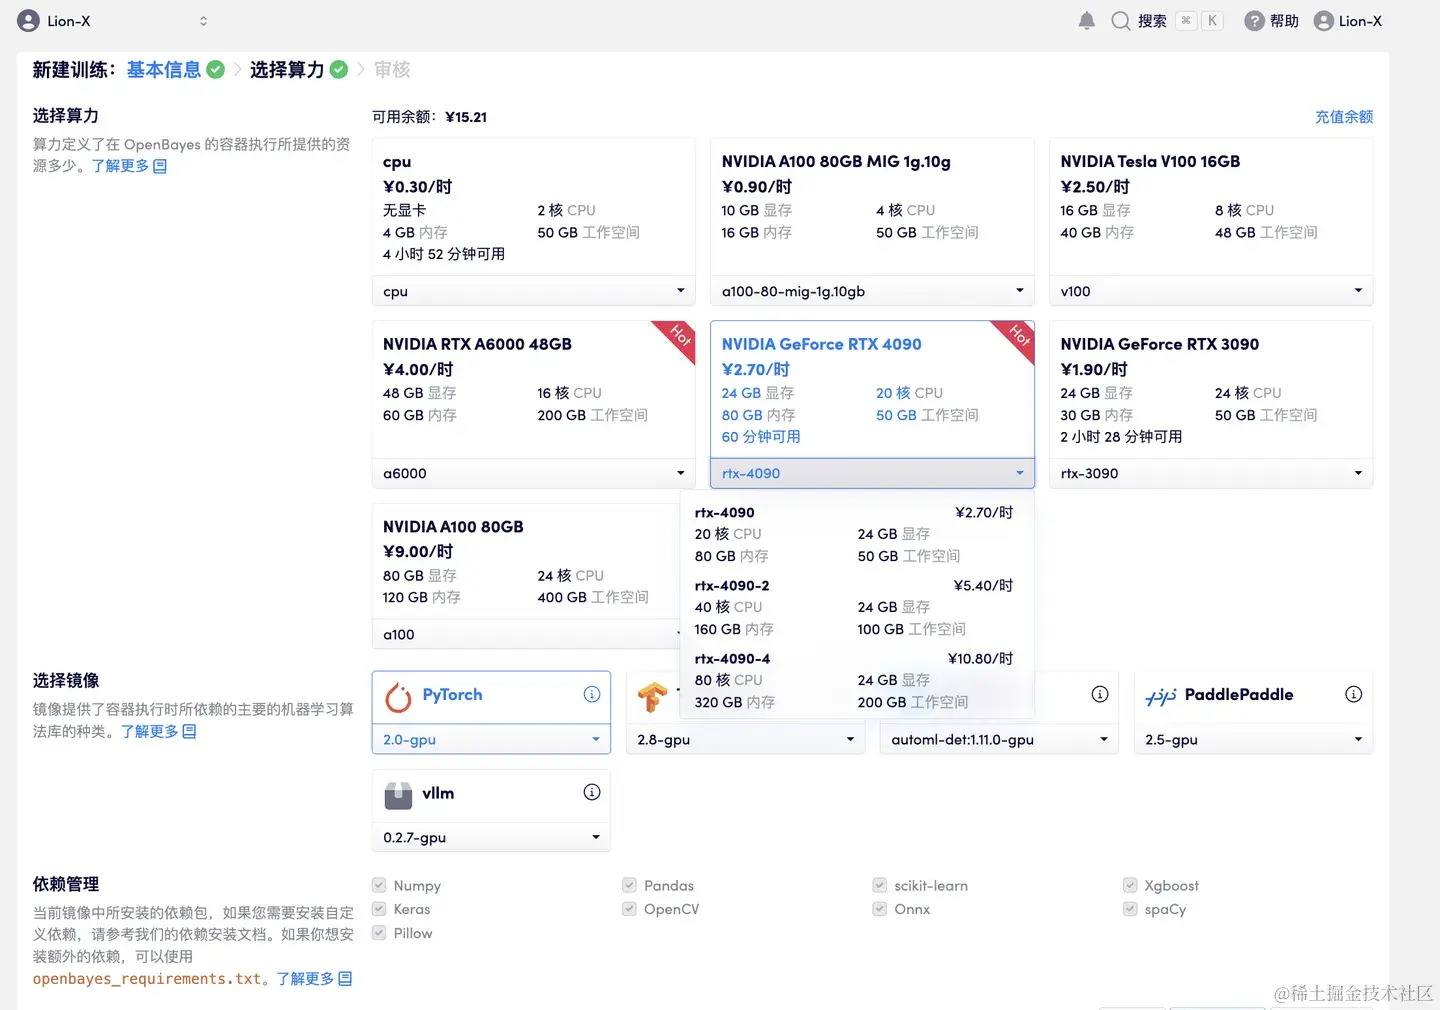Viewport: 1440px width, 1010px height.
Task: Open the a6000 compute dropdown
Action: click(x=533, y=473)
